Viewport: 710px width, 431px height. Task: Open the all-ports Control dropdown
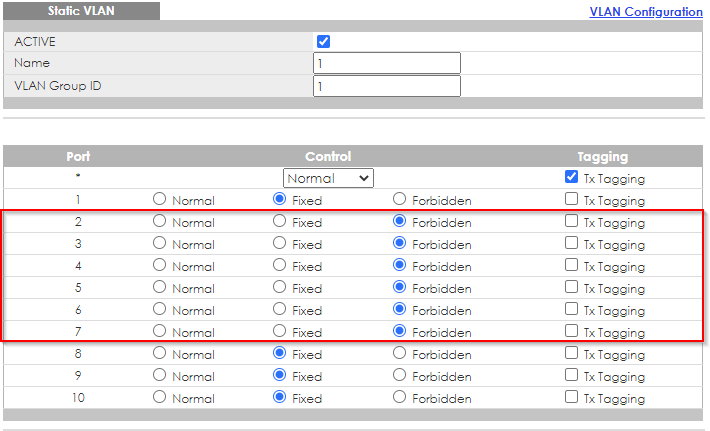point(328,178)
